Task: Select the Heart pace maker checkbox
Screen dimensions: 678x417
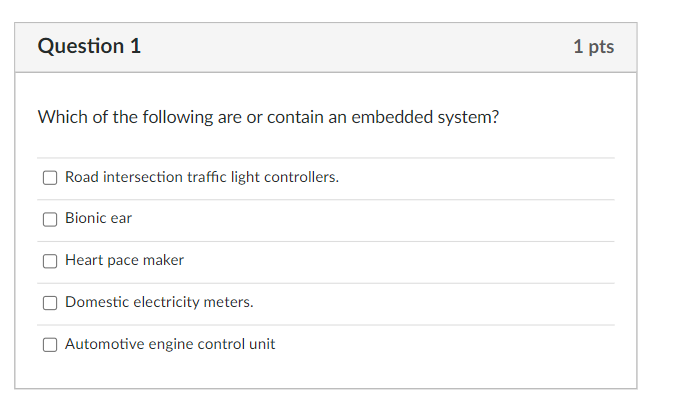Action: point(50,261)
